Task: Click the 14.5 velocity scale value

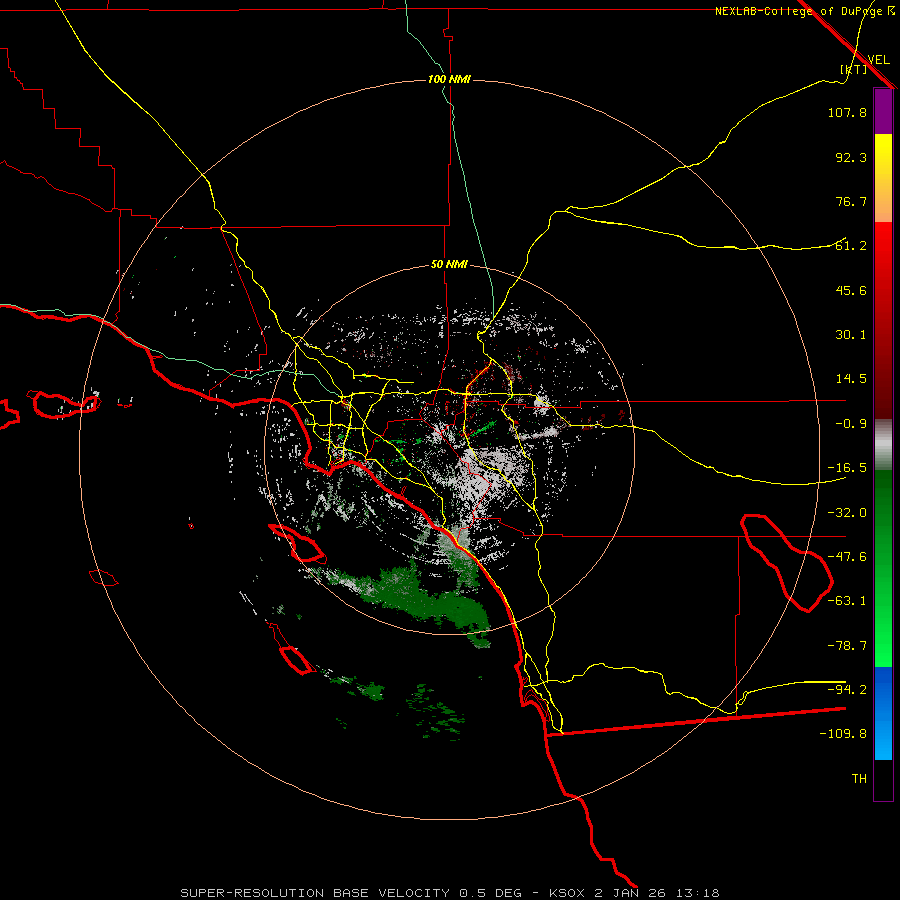Action: (x=851, y=379)
